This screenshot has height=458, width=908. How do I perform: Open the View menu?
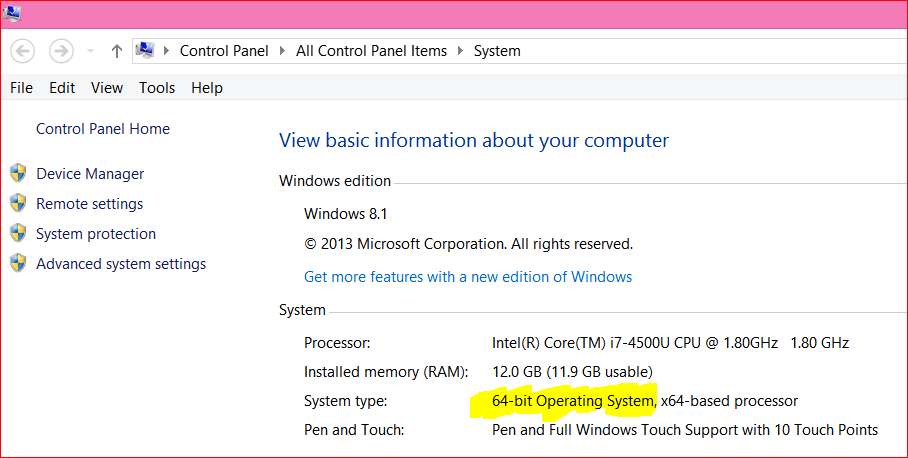coord(107,87)
